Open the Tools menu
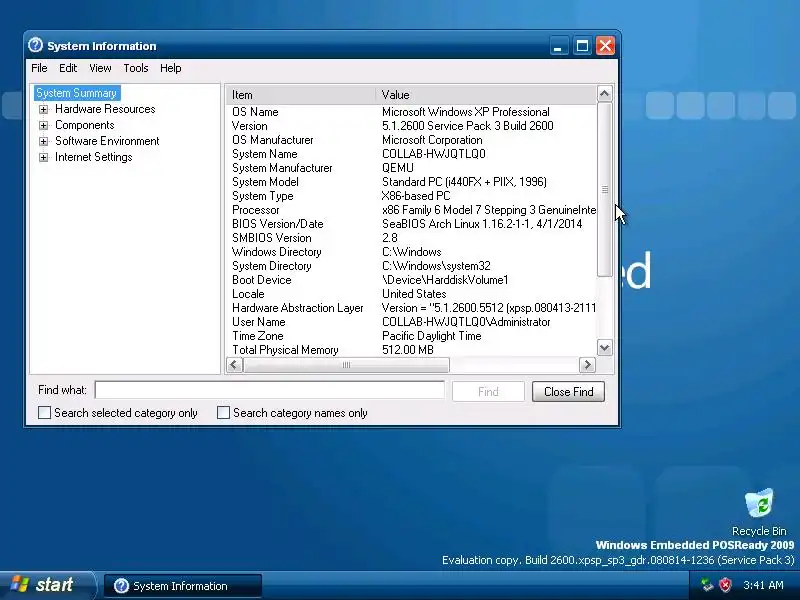The height and width of the screenshot is (600, 800). click(136, 68)
